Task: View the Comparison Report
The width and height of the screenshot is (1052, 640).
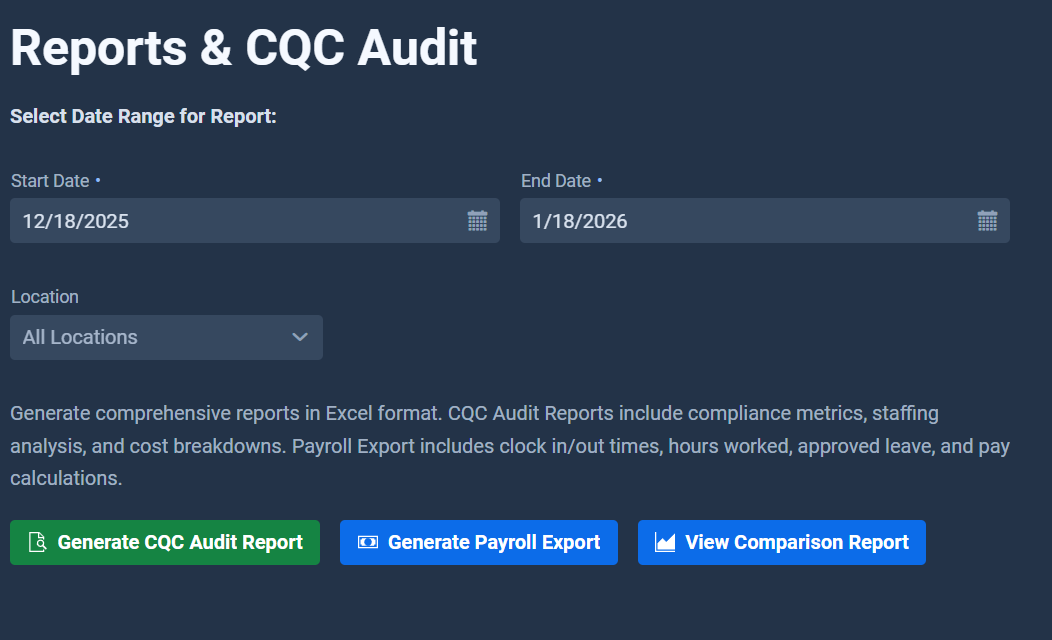Action: 781,542
